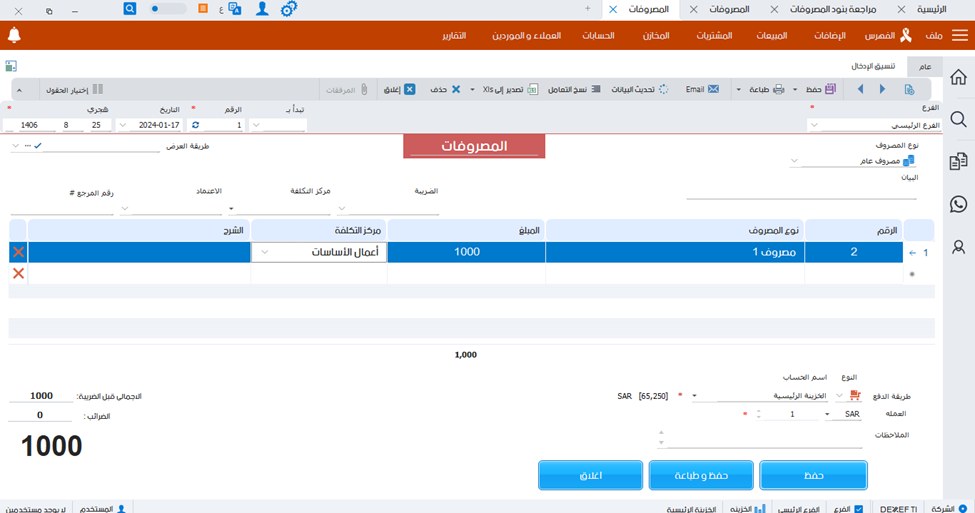The height and width of the screenshot is (513, 975).
Task: Click the البيان description input field
Action: coord(800,192)
